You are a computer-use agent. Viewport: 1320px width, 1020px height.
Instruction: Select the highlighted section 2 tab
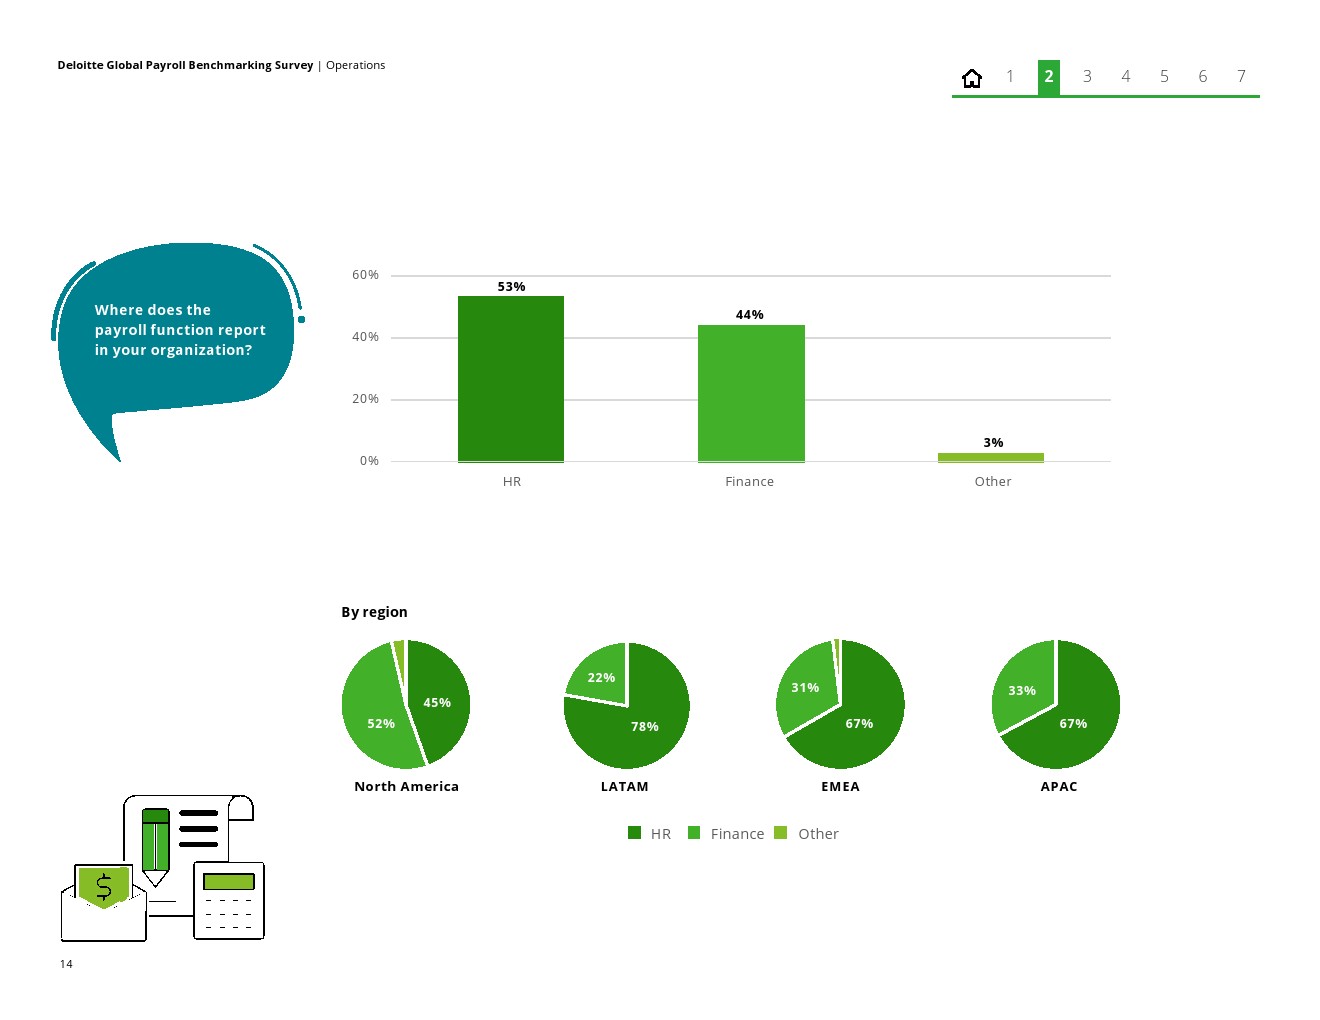[1048, 77]
